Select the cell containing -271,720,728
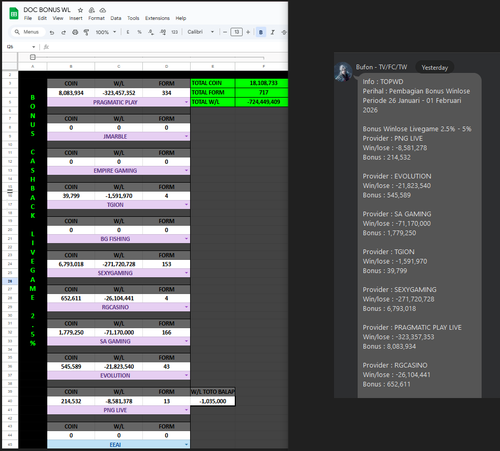Image resolution: width=500 pixels, height=451 pixels. (119, 264)
